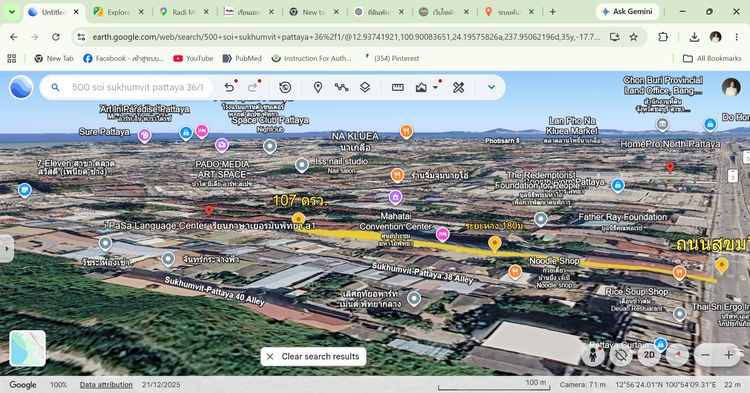Expand the toolbar chevron down
The height and width of the screenshot is (393, 750).
(x=491, y=87)
